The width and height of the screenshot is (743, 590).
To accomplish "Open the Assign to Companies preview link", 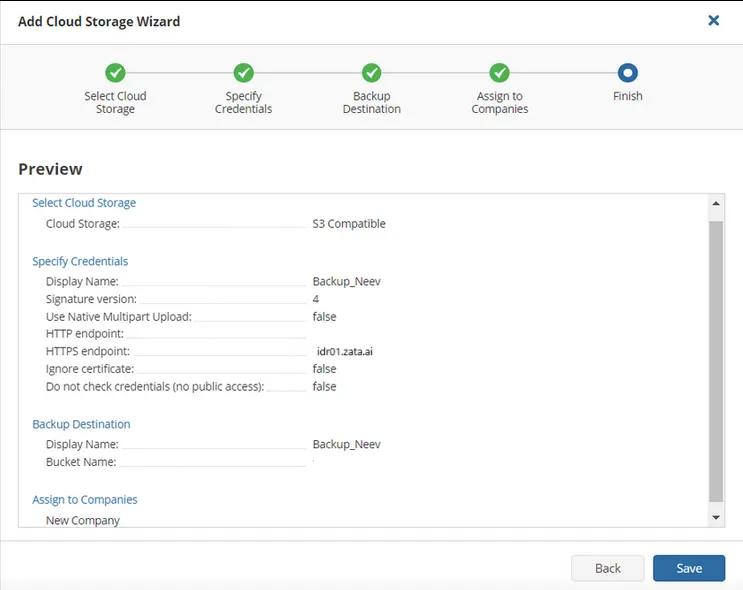I will [x=85, y=499].
